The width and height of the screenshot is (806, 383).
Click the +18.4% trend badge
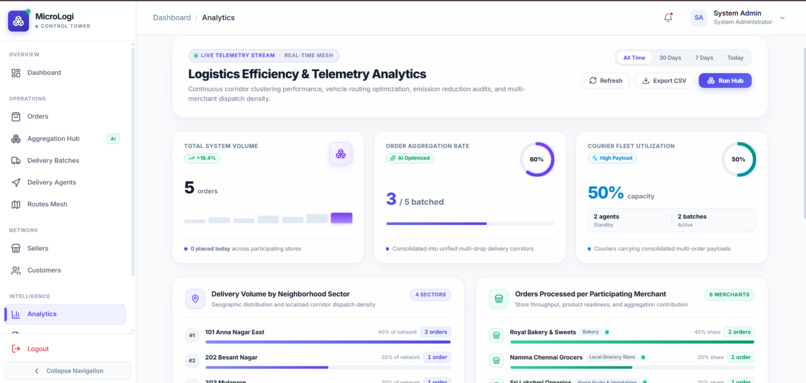click(x=202, y=158)
